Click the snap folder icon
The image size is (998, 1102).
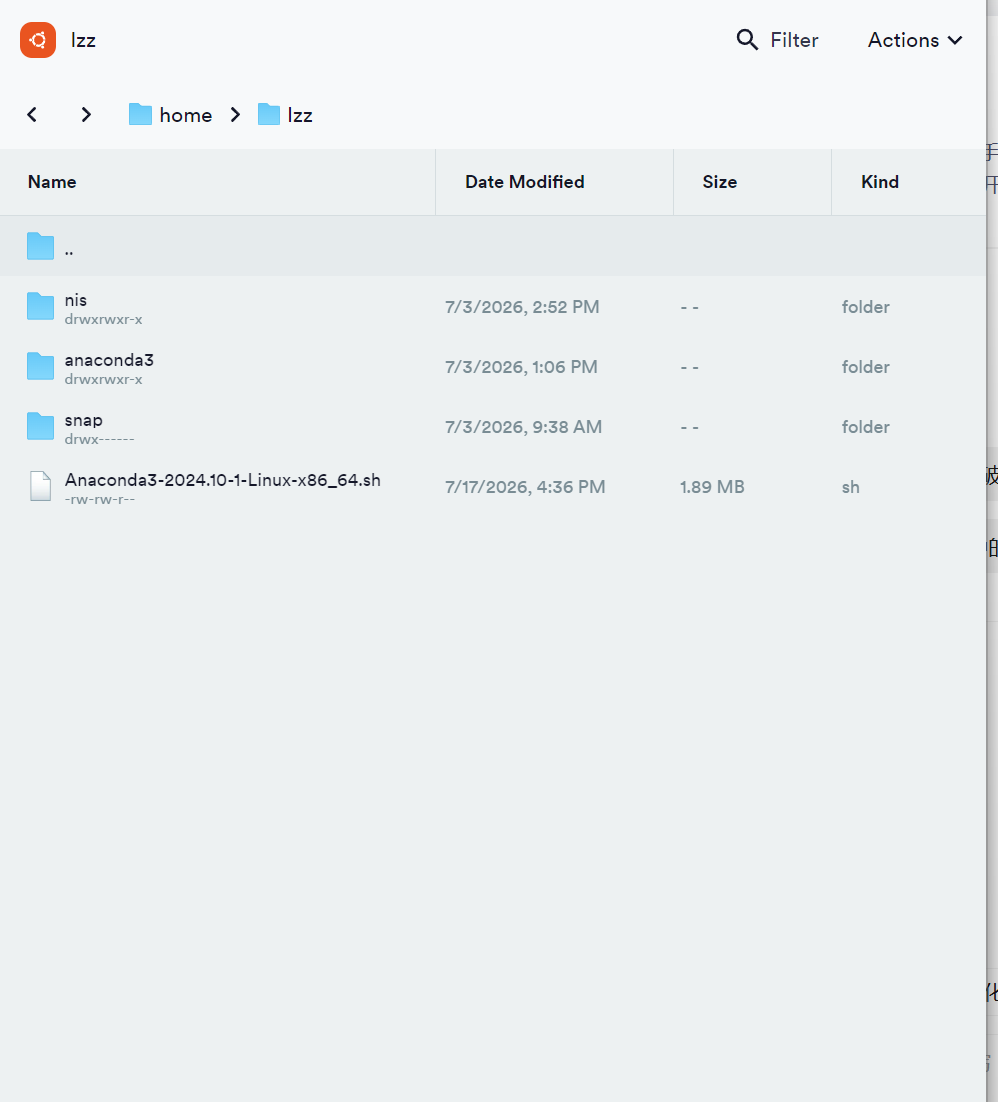click(41, 427)
